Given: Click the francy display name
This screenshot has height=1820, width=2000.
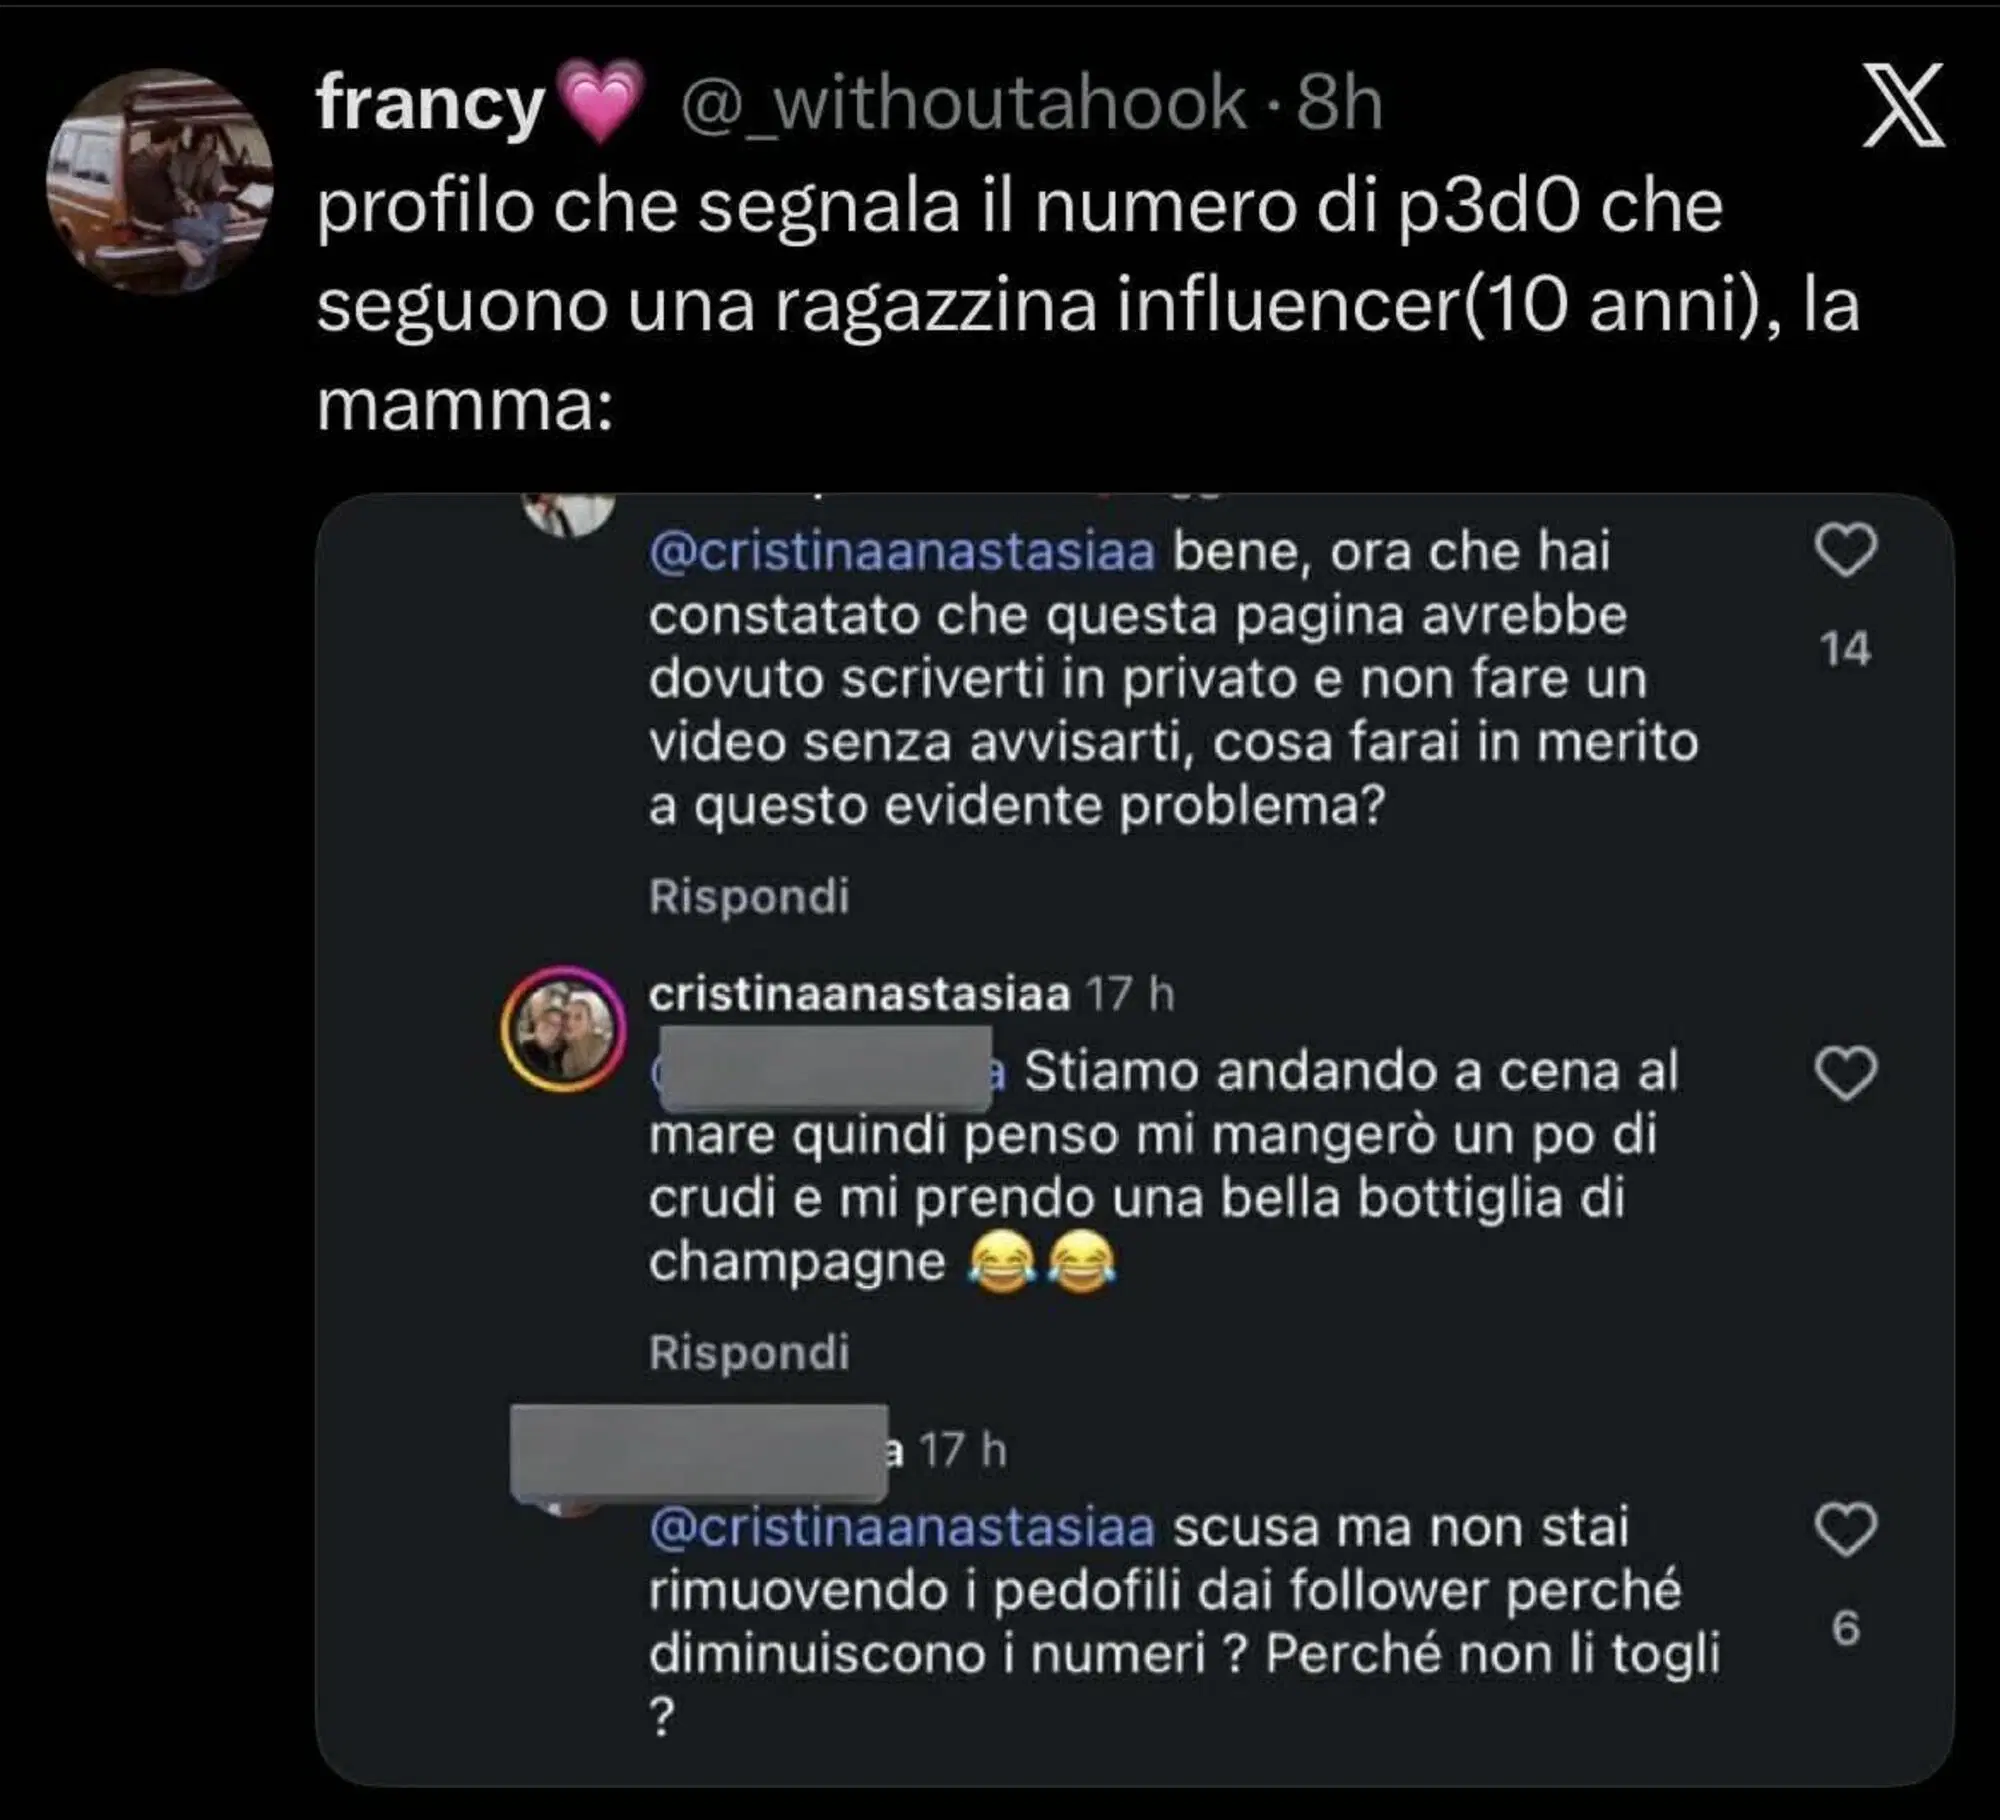Looking at the screenshot, I should coord(430,104).
